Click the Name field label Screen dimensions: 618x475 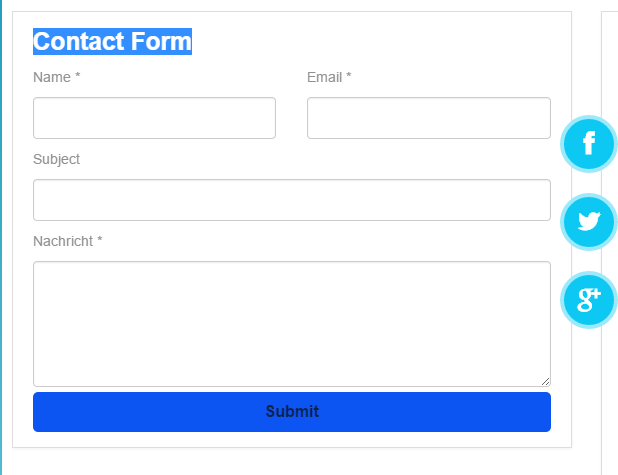[x=52, y=77]
